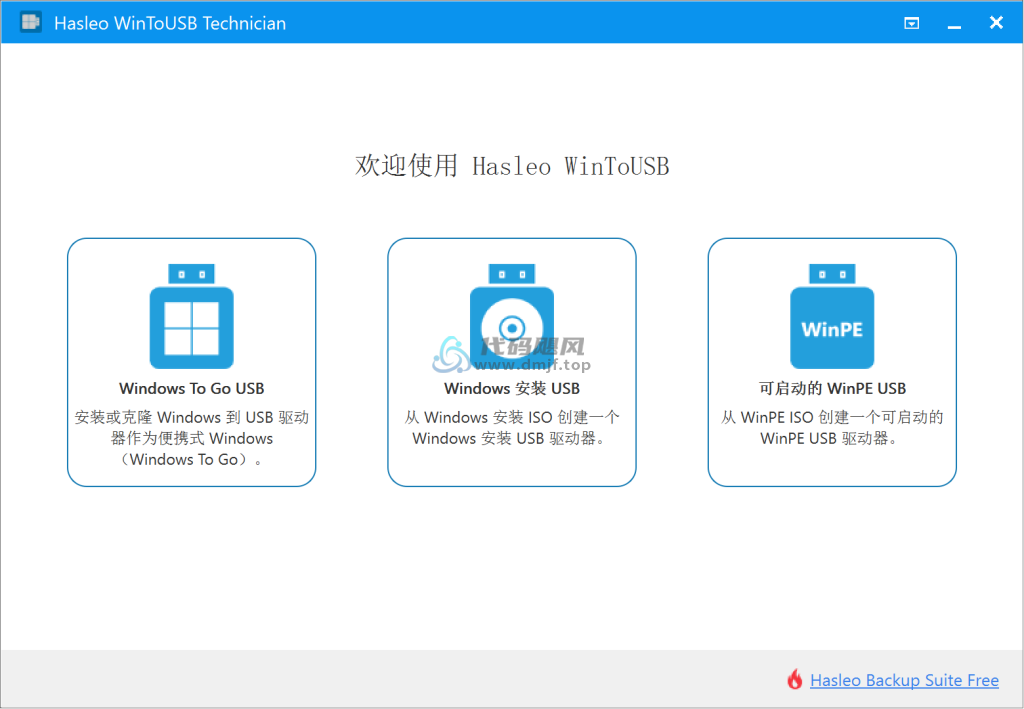This screenshot has height=709, width=1024.
Task: Select the "可启动的 WinPE USB" title text
Action: click(x=832, y=388)
